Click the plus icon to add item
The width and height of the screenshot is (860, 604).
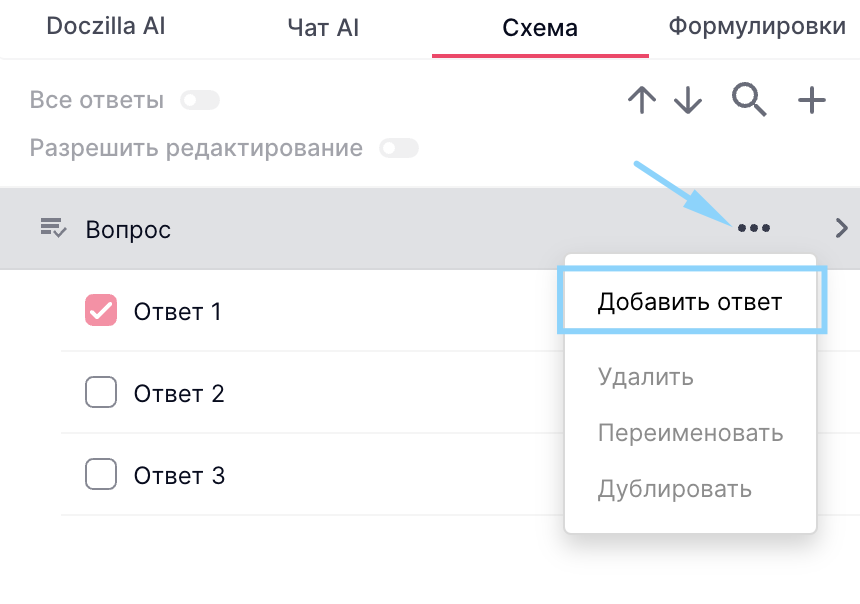pyautogui.click(x=812, y=99)
